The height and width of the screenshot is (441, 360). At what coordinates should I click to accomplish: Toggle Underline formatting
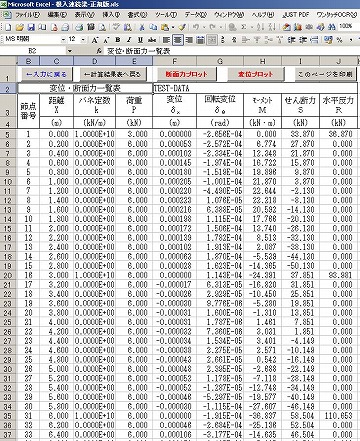click(140, 40)
